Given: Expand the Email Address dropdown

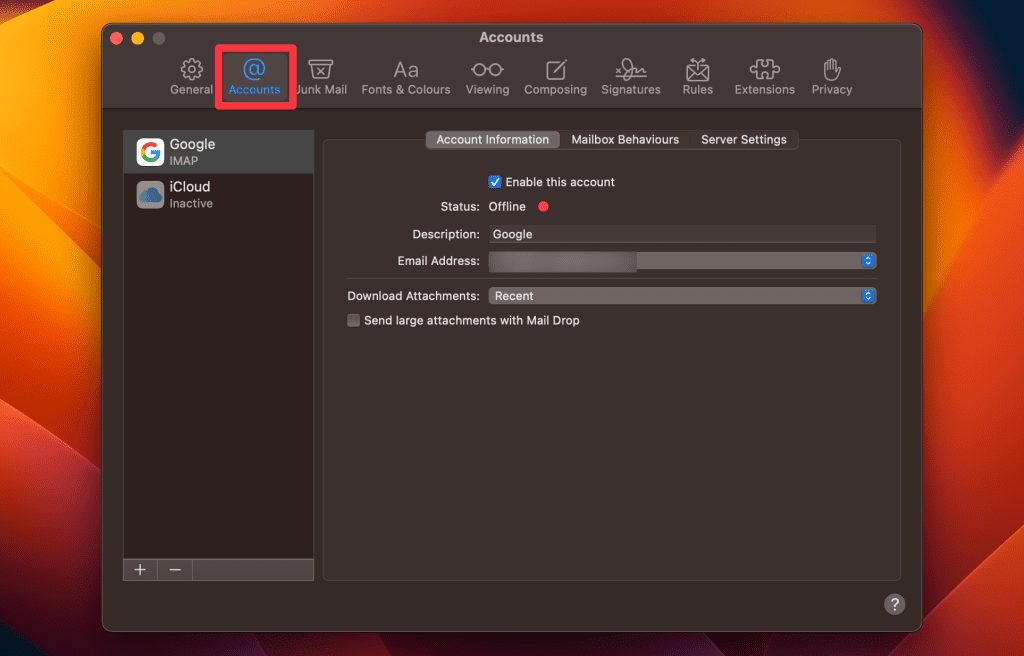Looking at the screenshot, I should click(682, 261).
